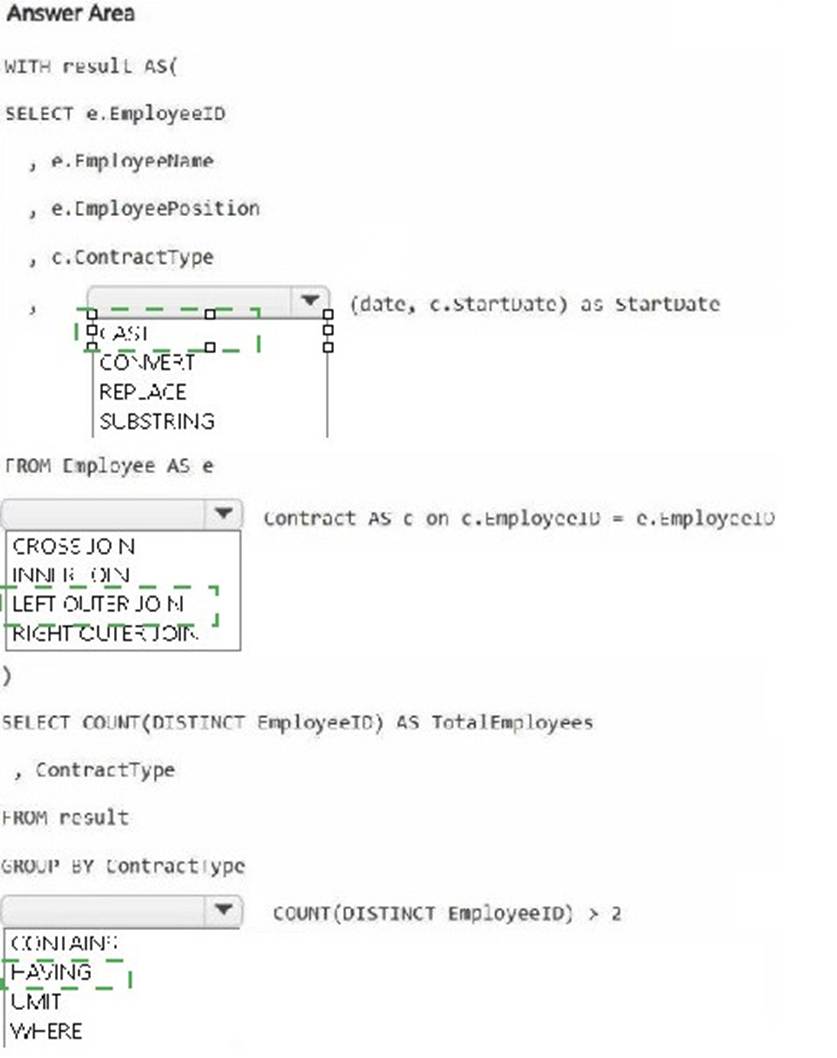Click the empty function combo box field
Screen dimensions: 837x1058
coord(190,300)
